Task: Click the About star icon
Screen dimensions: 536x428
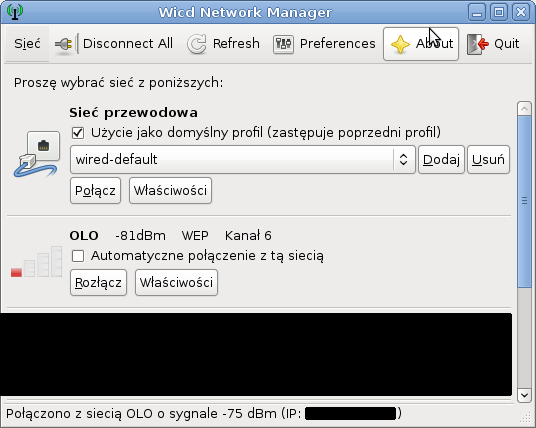Action: coord(400,44)
